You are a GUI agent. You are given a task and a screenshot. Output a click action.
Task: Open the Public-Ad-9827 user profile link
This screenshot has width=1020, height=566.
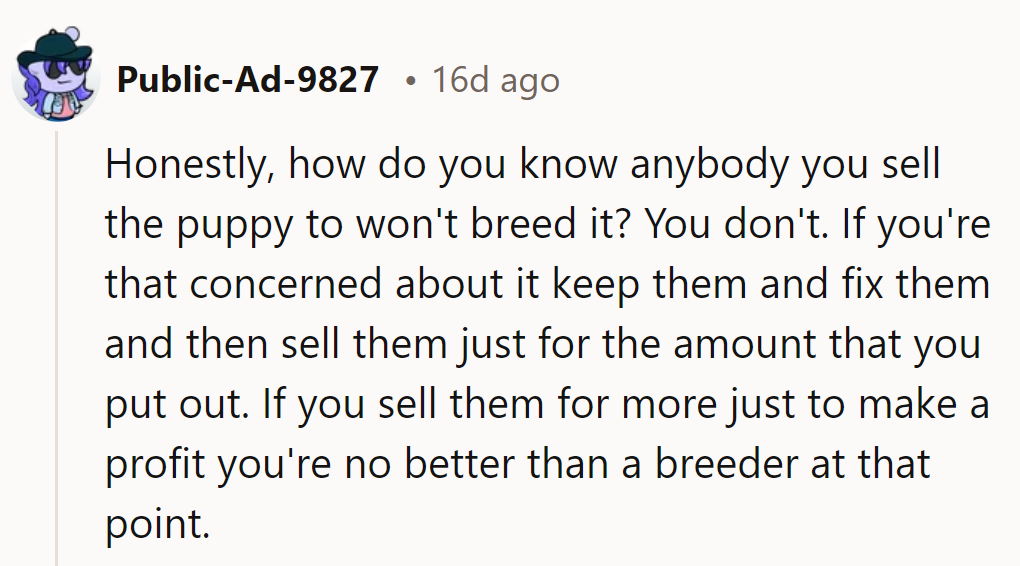coord(248,80)
